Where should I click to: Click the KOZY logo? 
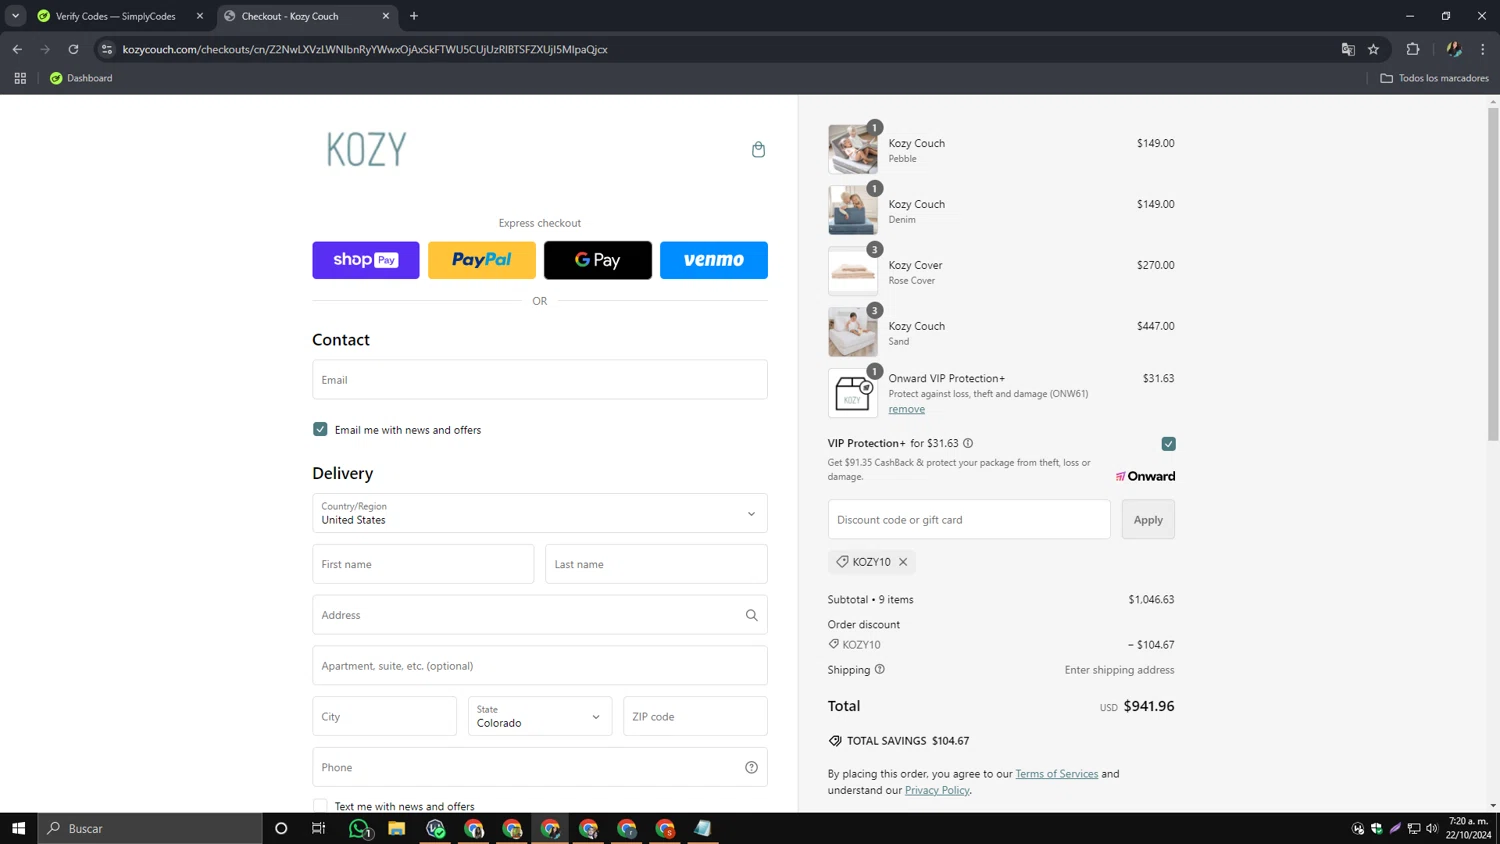pos(367,150)
